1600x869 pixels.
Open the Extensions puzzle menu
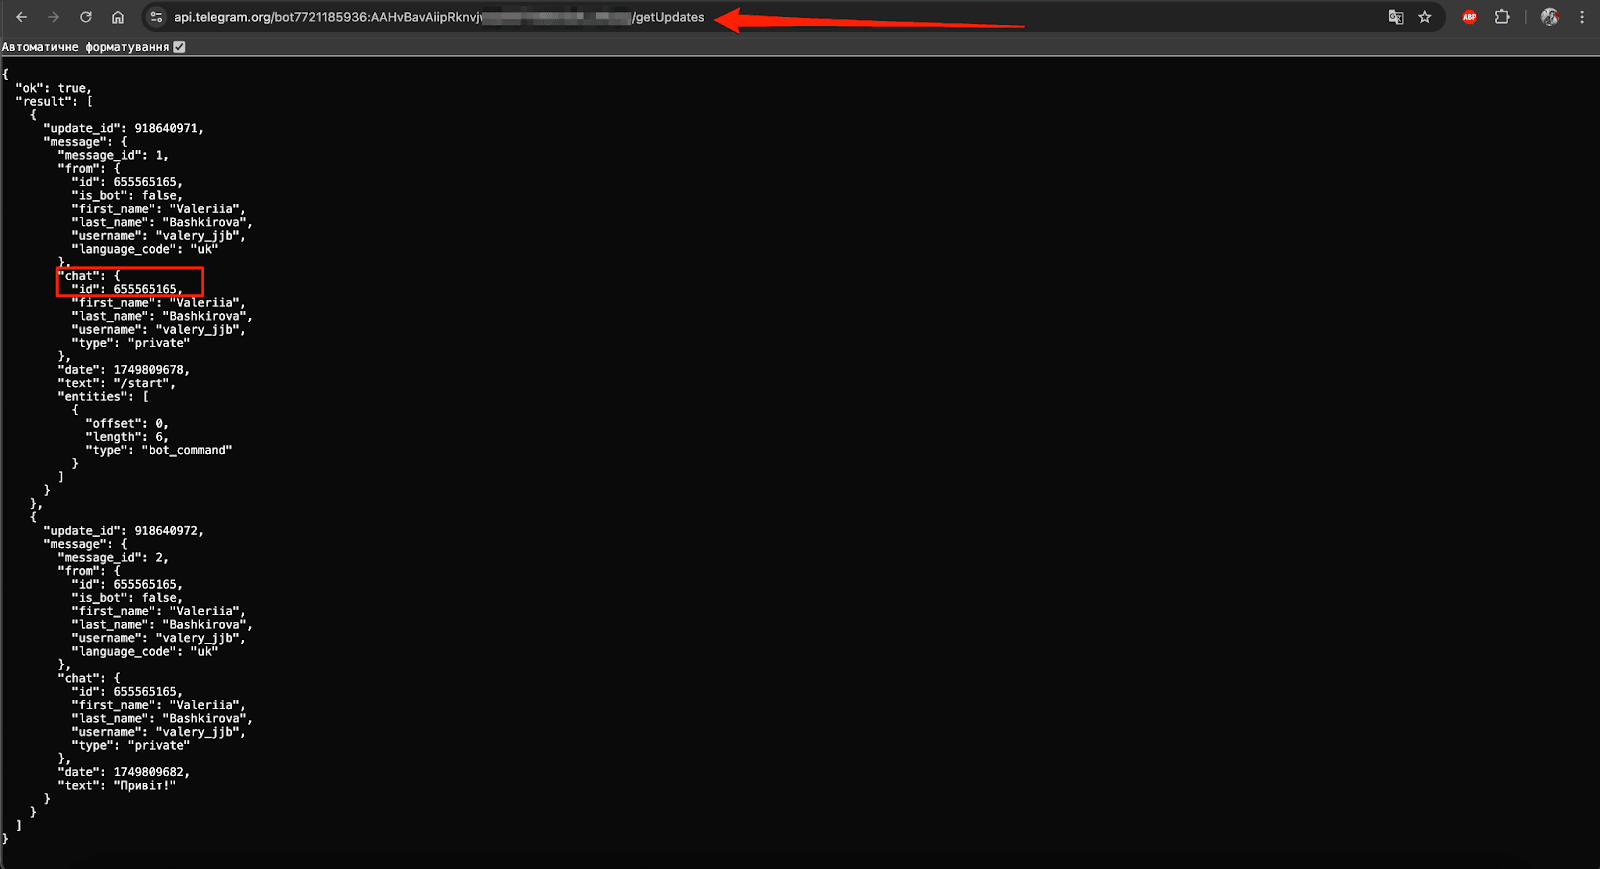tap(1502, 17)
